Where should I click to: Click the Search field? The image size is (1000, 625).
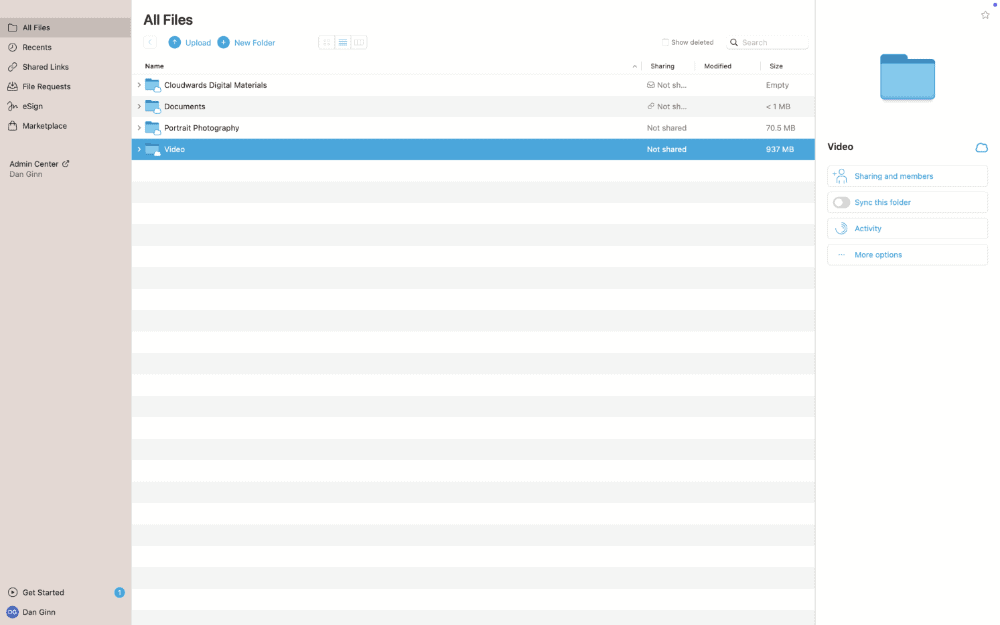coord(772,43)
